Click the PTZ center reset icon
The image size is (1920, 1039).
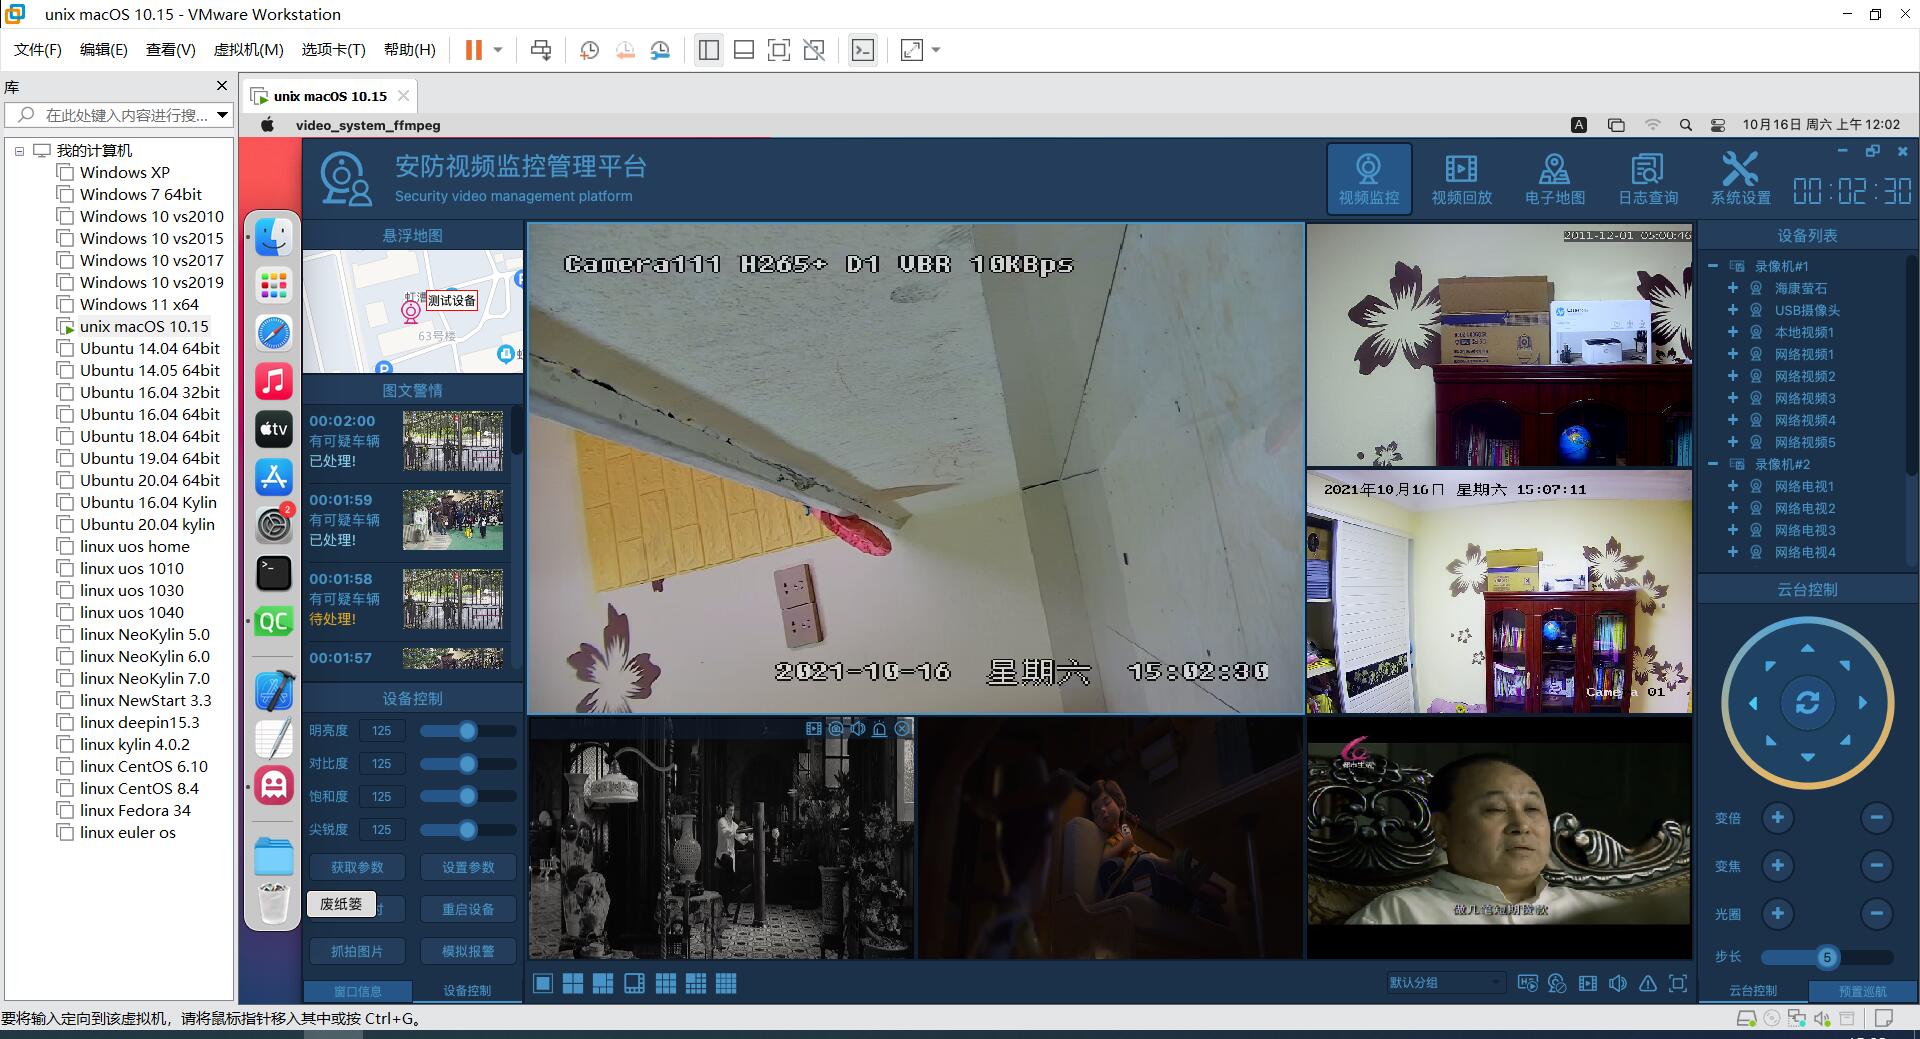tap(1807, 703)
